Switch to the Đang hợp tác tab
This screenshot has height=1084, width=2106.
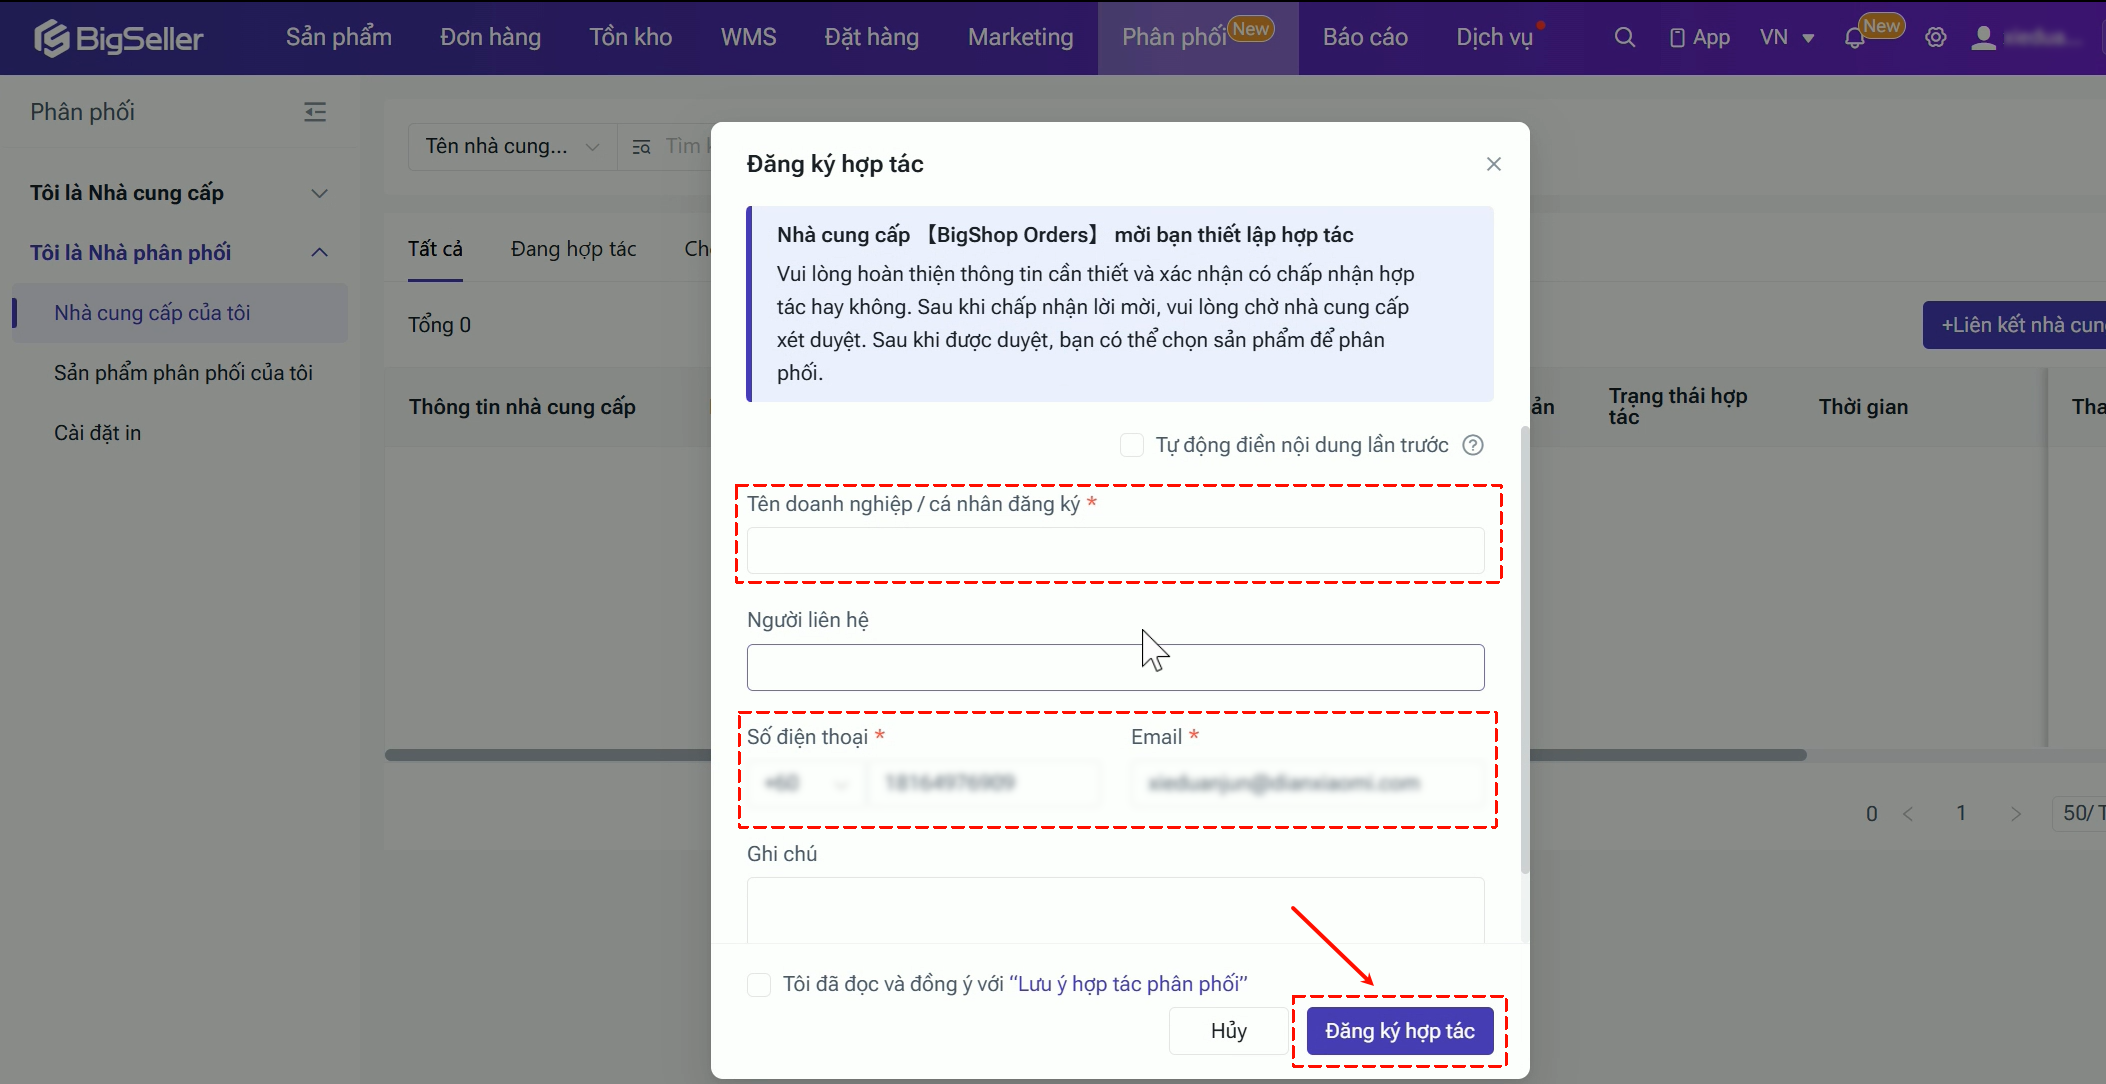click(573, 249)
